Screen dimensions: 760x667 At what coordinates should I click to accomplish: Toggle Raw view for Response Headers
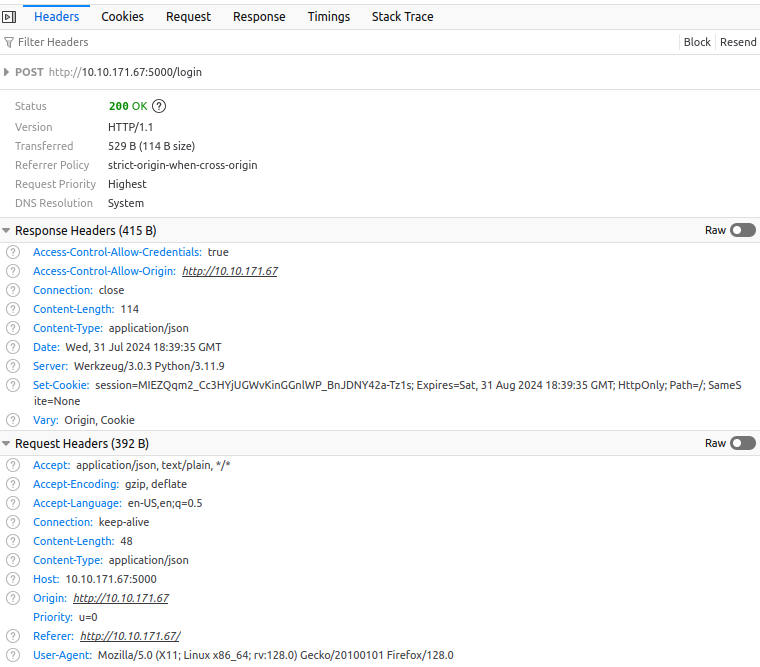(x=742, y=230)
